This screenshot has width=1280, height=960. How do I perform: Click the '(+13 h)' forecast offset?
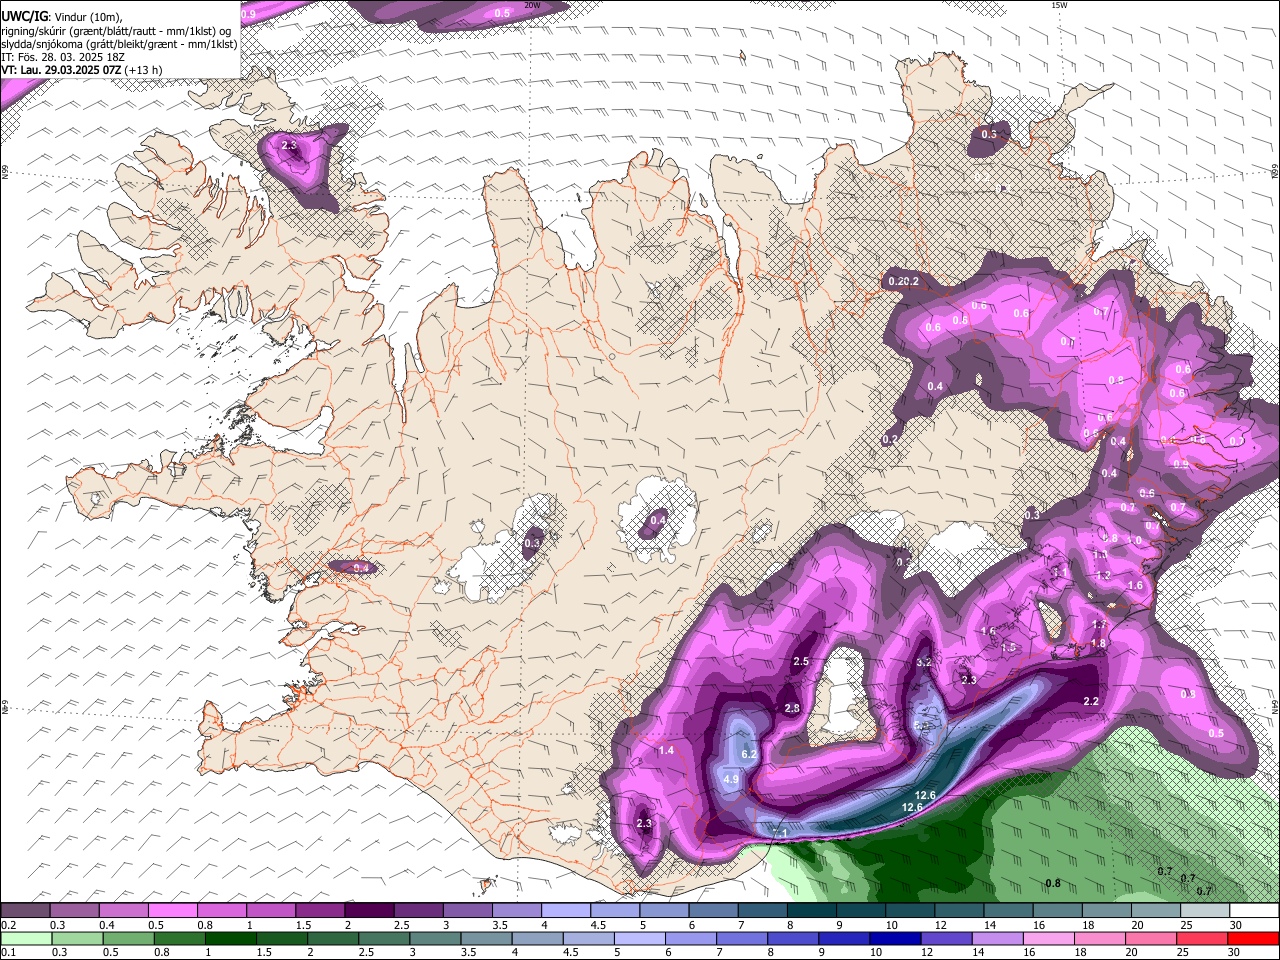pyautogui.click(x=144, y=70)
